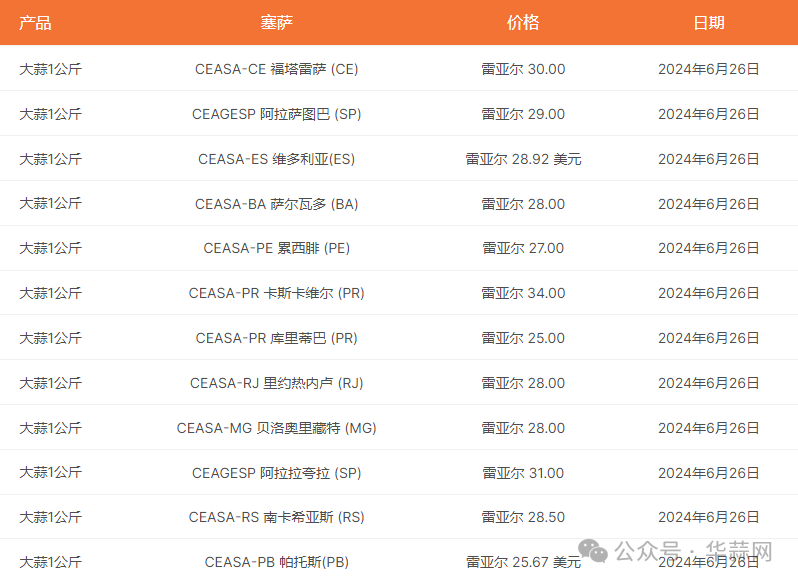Image resolution: width=798 pixels, height=583 pixels.
Task: Select the CEASA-PR 卡斯卡维尔 (PR) cell
Action: pyautogui.click(x=276, y=293)
